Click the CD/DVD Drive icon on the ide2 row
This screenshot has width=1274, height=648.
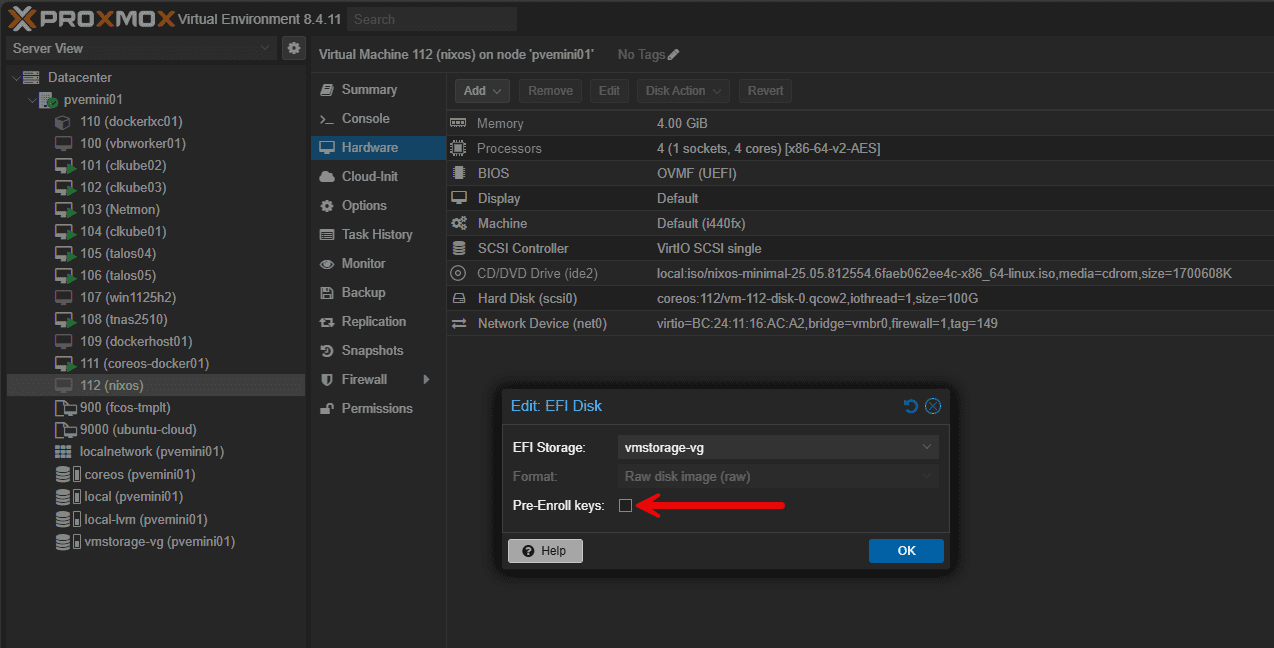click(x=460, y=273)
